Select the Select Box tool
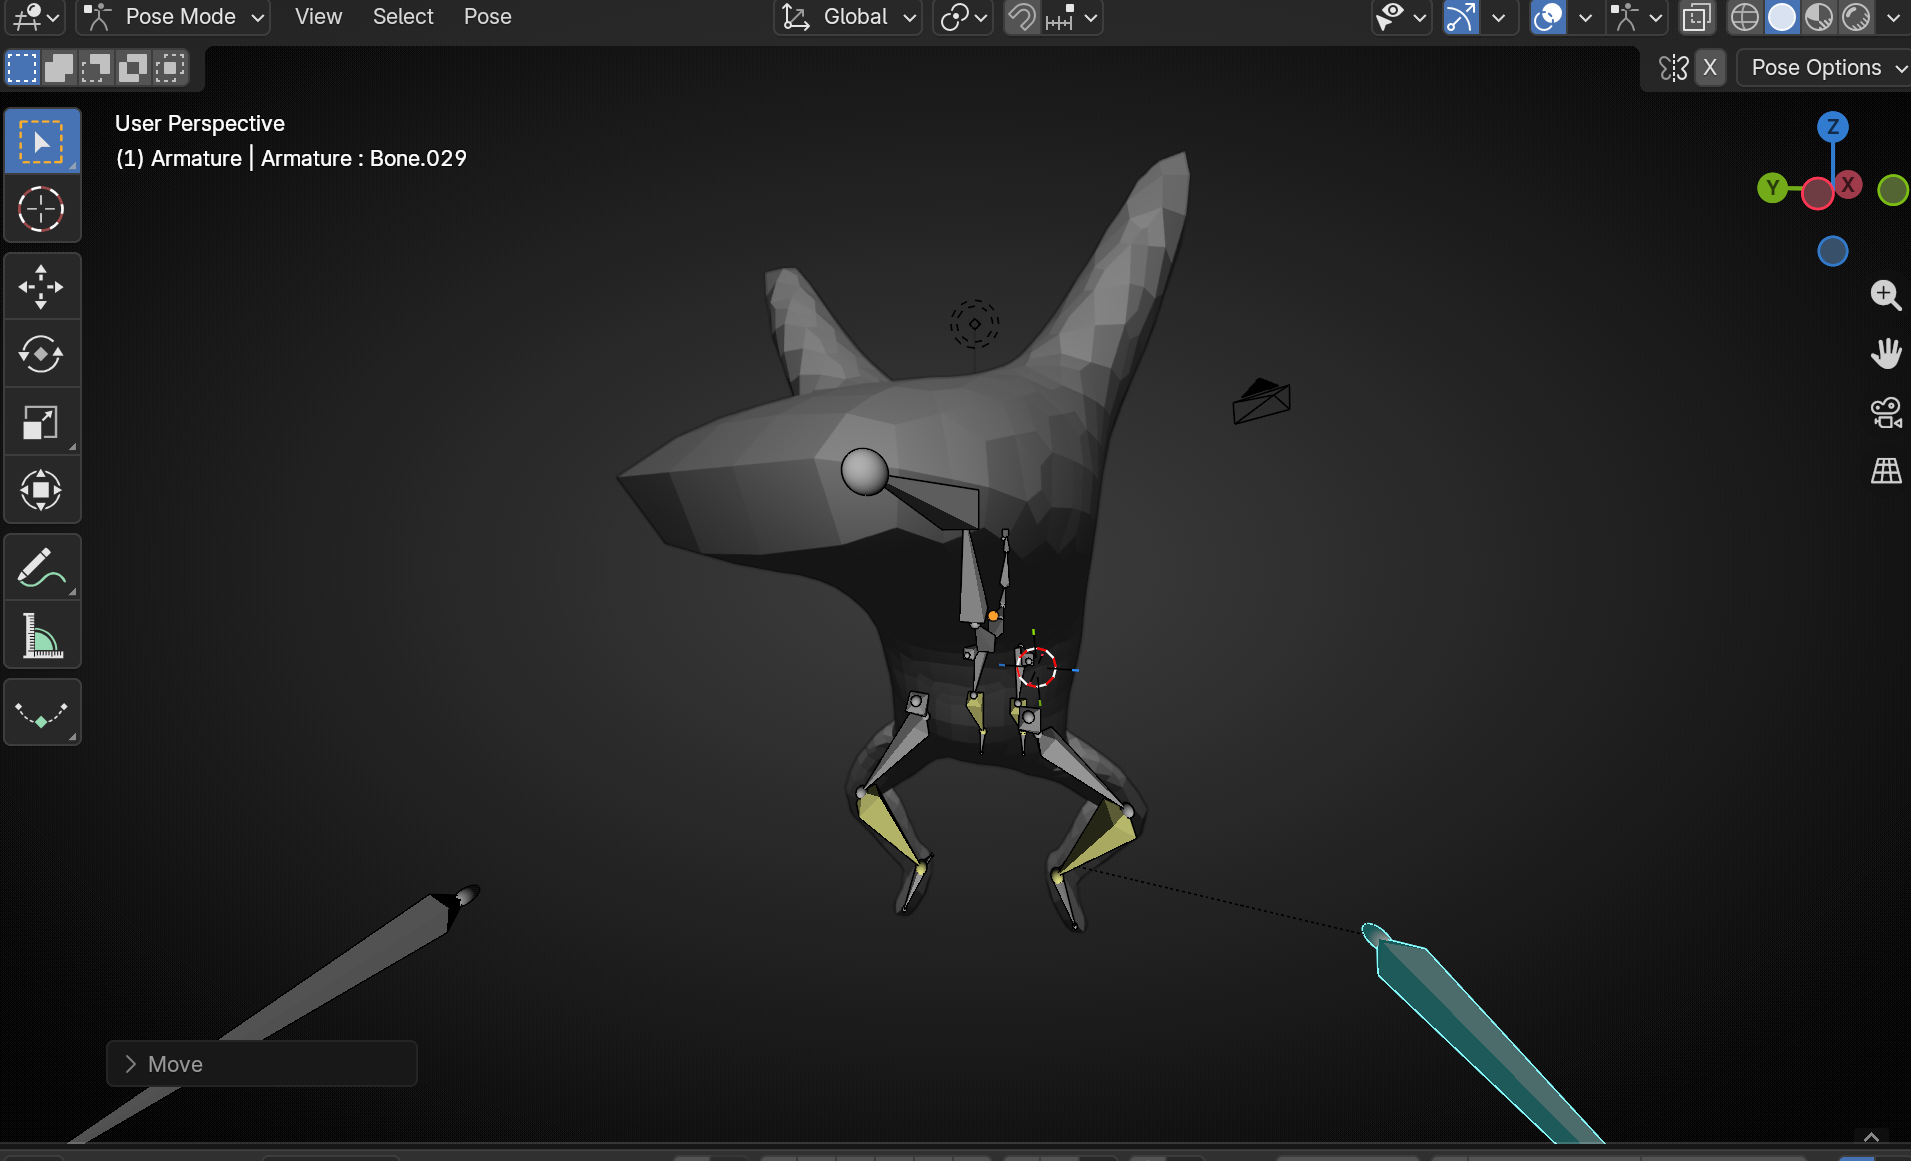The height and width of the screenshot is (1161, 1911). click(x=42, y=141)
